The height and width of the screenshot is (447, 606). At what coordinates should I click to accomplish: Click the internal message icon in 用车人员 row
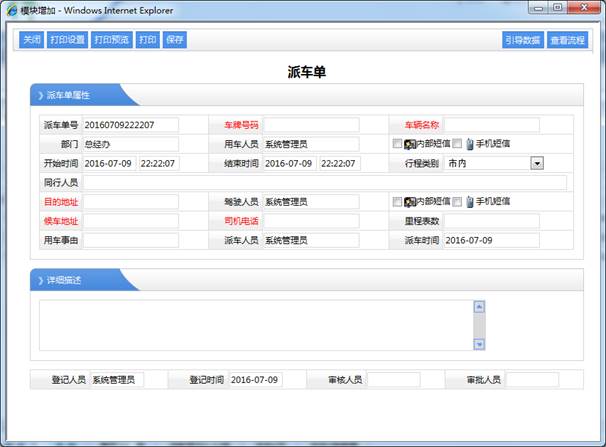coord(409,144)
